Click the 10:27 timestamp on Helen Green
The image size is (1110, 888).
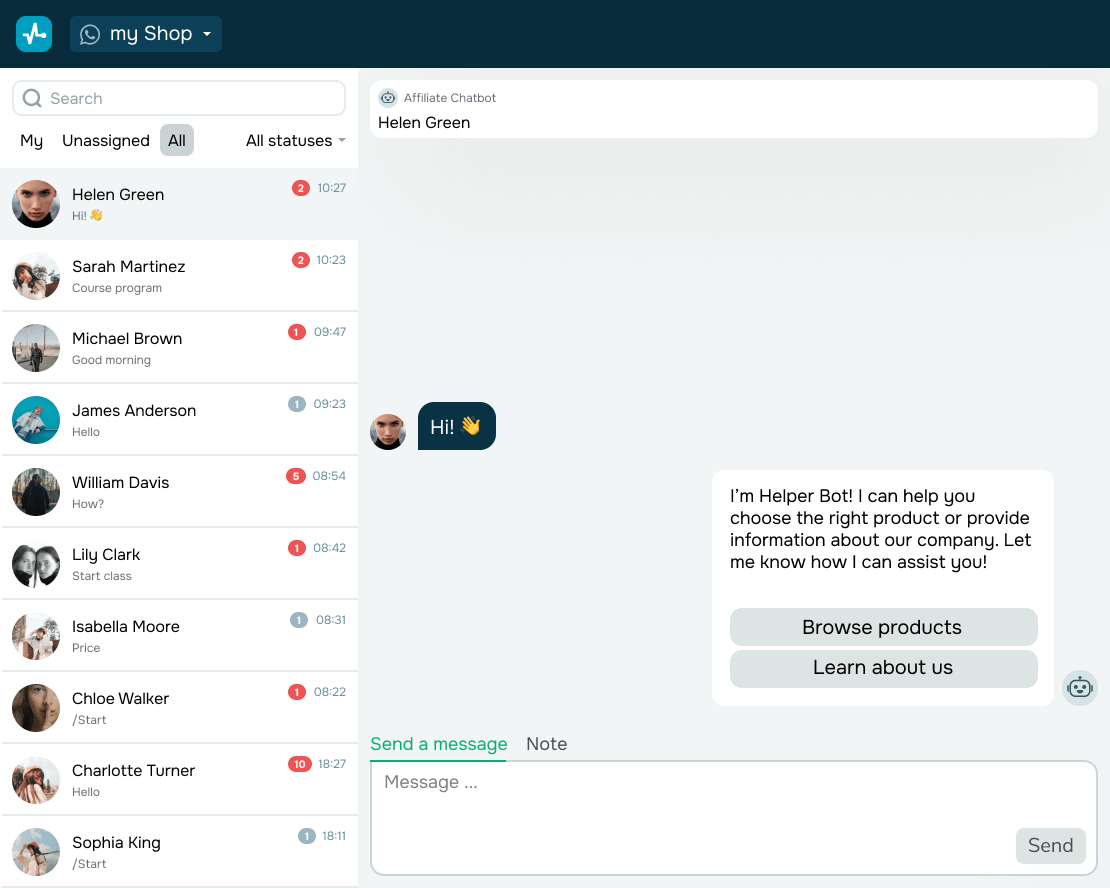(x=331, y=188)
